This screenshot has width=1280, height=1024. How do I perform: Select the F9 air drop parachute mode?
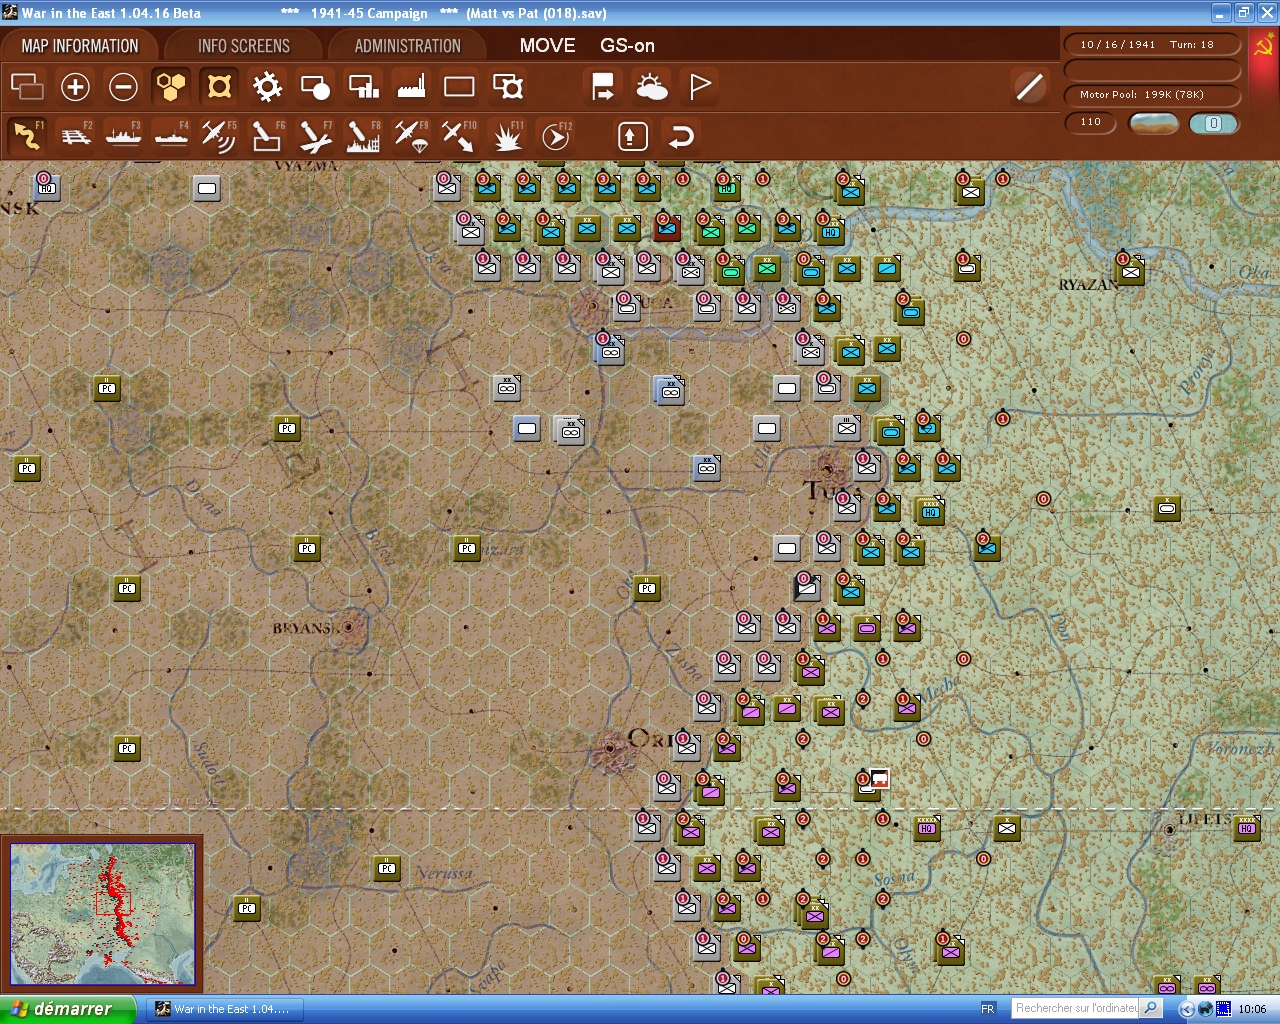pyautogui.click(x=411, y=136)
